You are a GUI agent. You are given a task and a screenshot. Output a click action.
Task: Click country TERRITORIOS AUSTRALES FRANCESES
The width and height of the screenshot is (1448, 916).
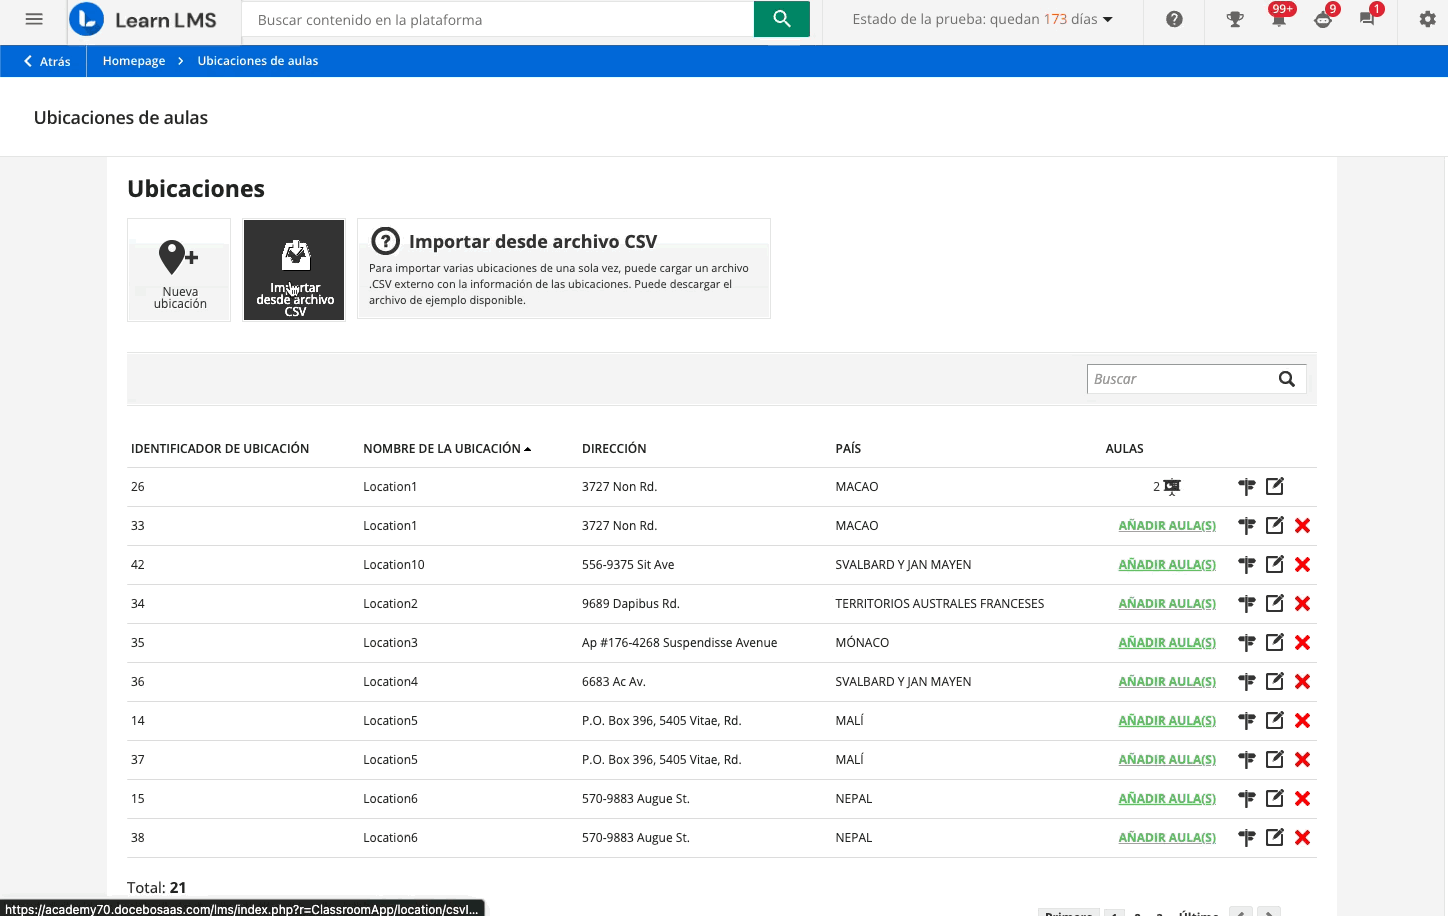pyautogui.click(x=940, y=604)
